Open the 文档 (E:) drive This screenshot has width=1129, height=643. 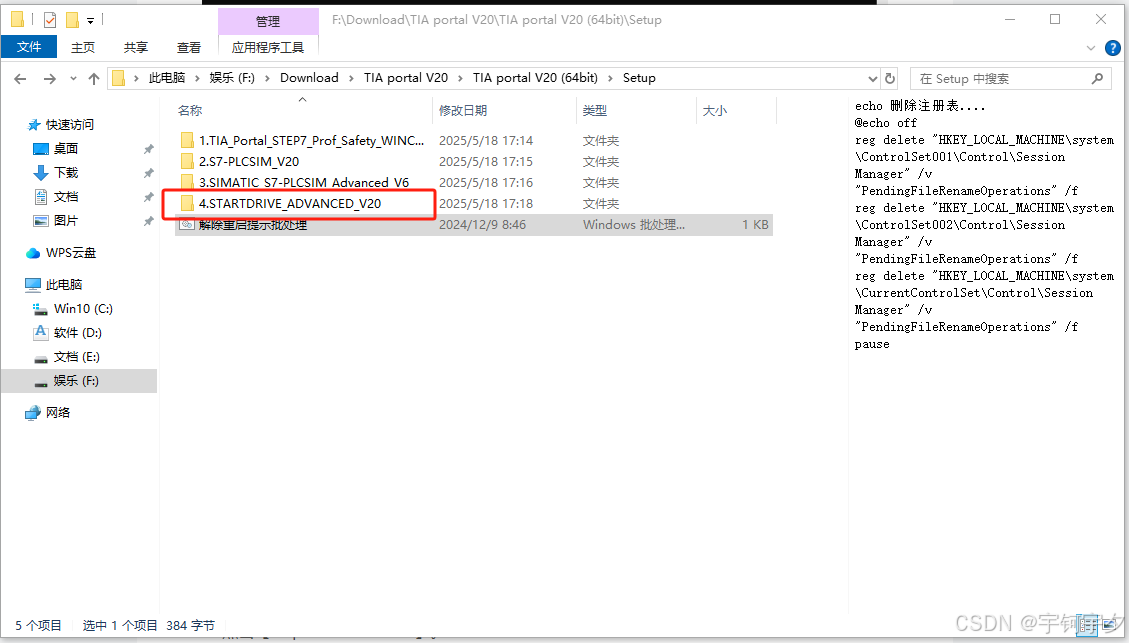[76, 356]
